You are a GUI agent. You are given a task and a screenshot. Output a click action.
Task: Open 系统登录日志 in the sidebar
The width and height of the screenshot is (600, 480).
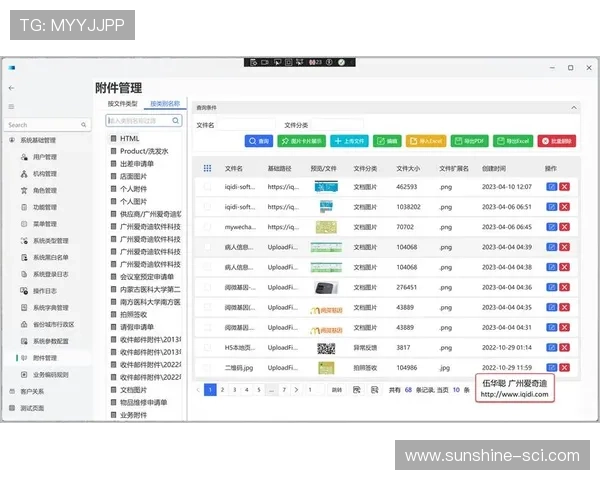point(51,274)
